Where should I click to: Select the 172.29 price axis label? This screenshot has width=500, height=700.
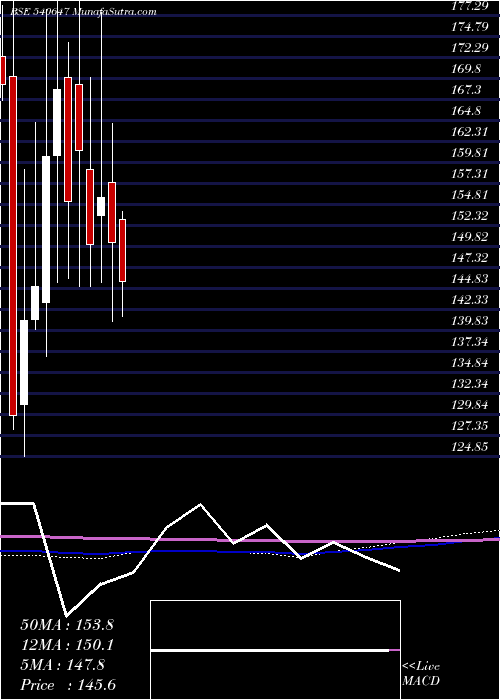coord(470,48)
